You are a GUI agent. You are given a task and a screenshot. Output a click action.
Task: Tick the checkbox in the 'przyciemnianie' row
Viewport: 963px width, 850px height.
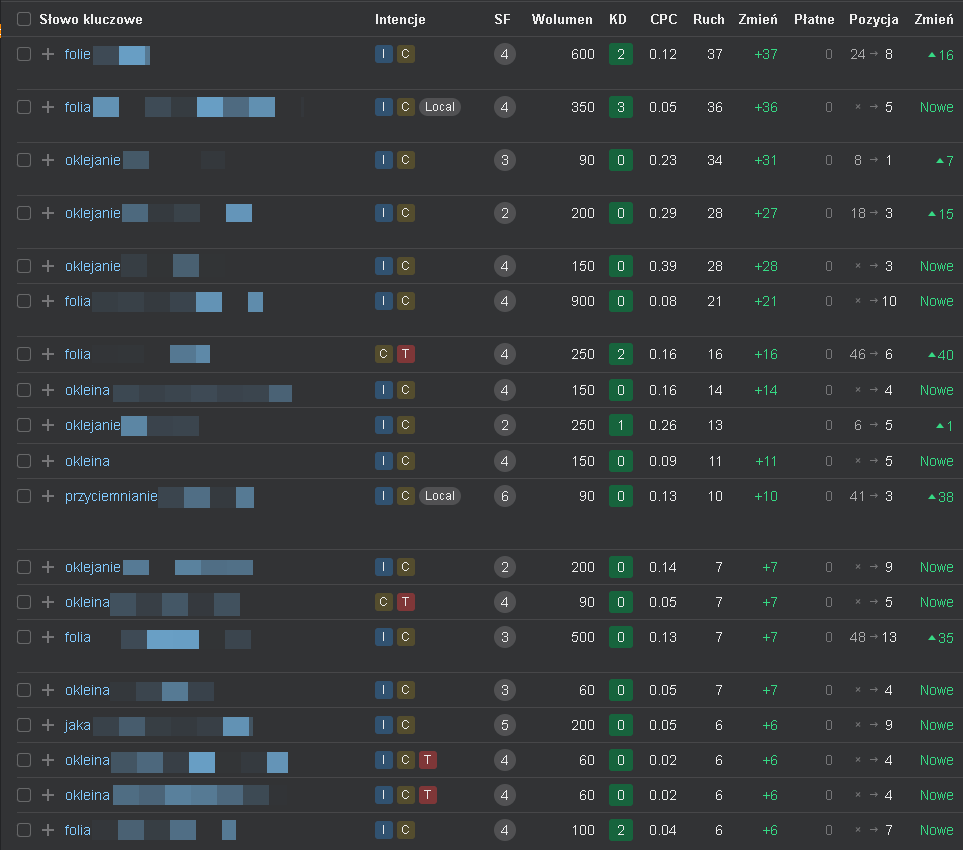click(x=24, y=496)
